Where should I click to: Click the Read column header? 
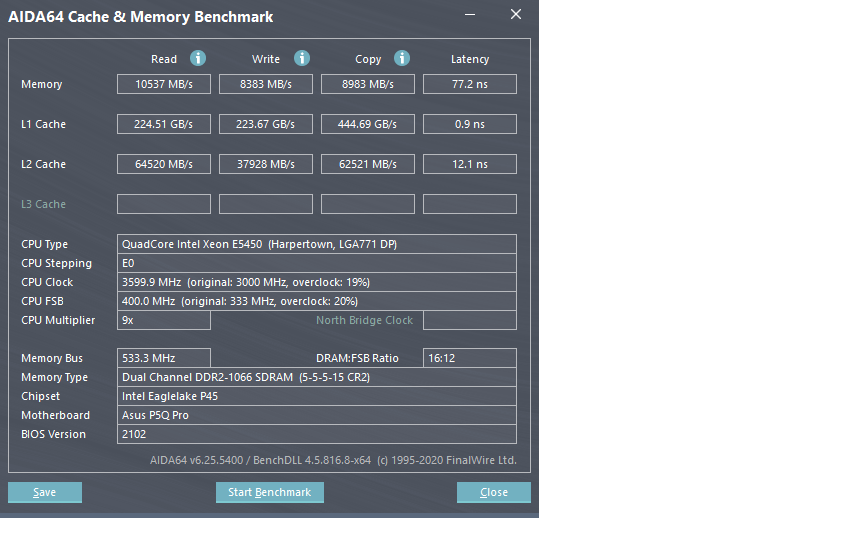[x=164, y=59]
